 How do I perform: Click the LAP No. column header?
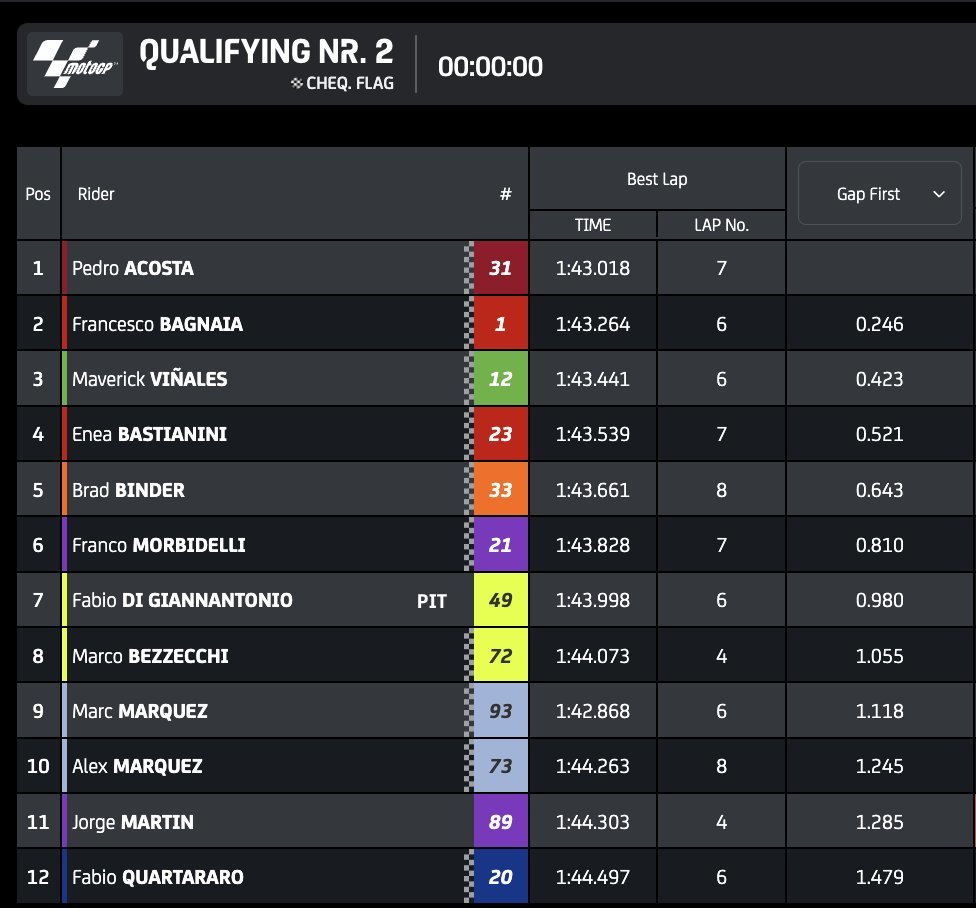point(721,225)
